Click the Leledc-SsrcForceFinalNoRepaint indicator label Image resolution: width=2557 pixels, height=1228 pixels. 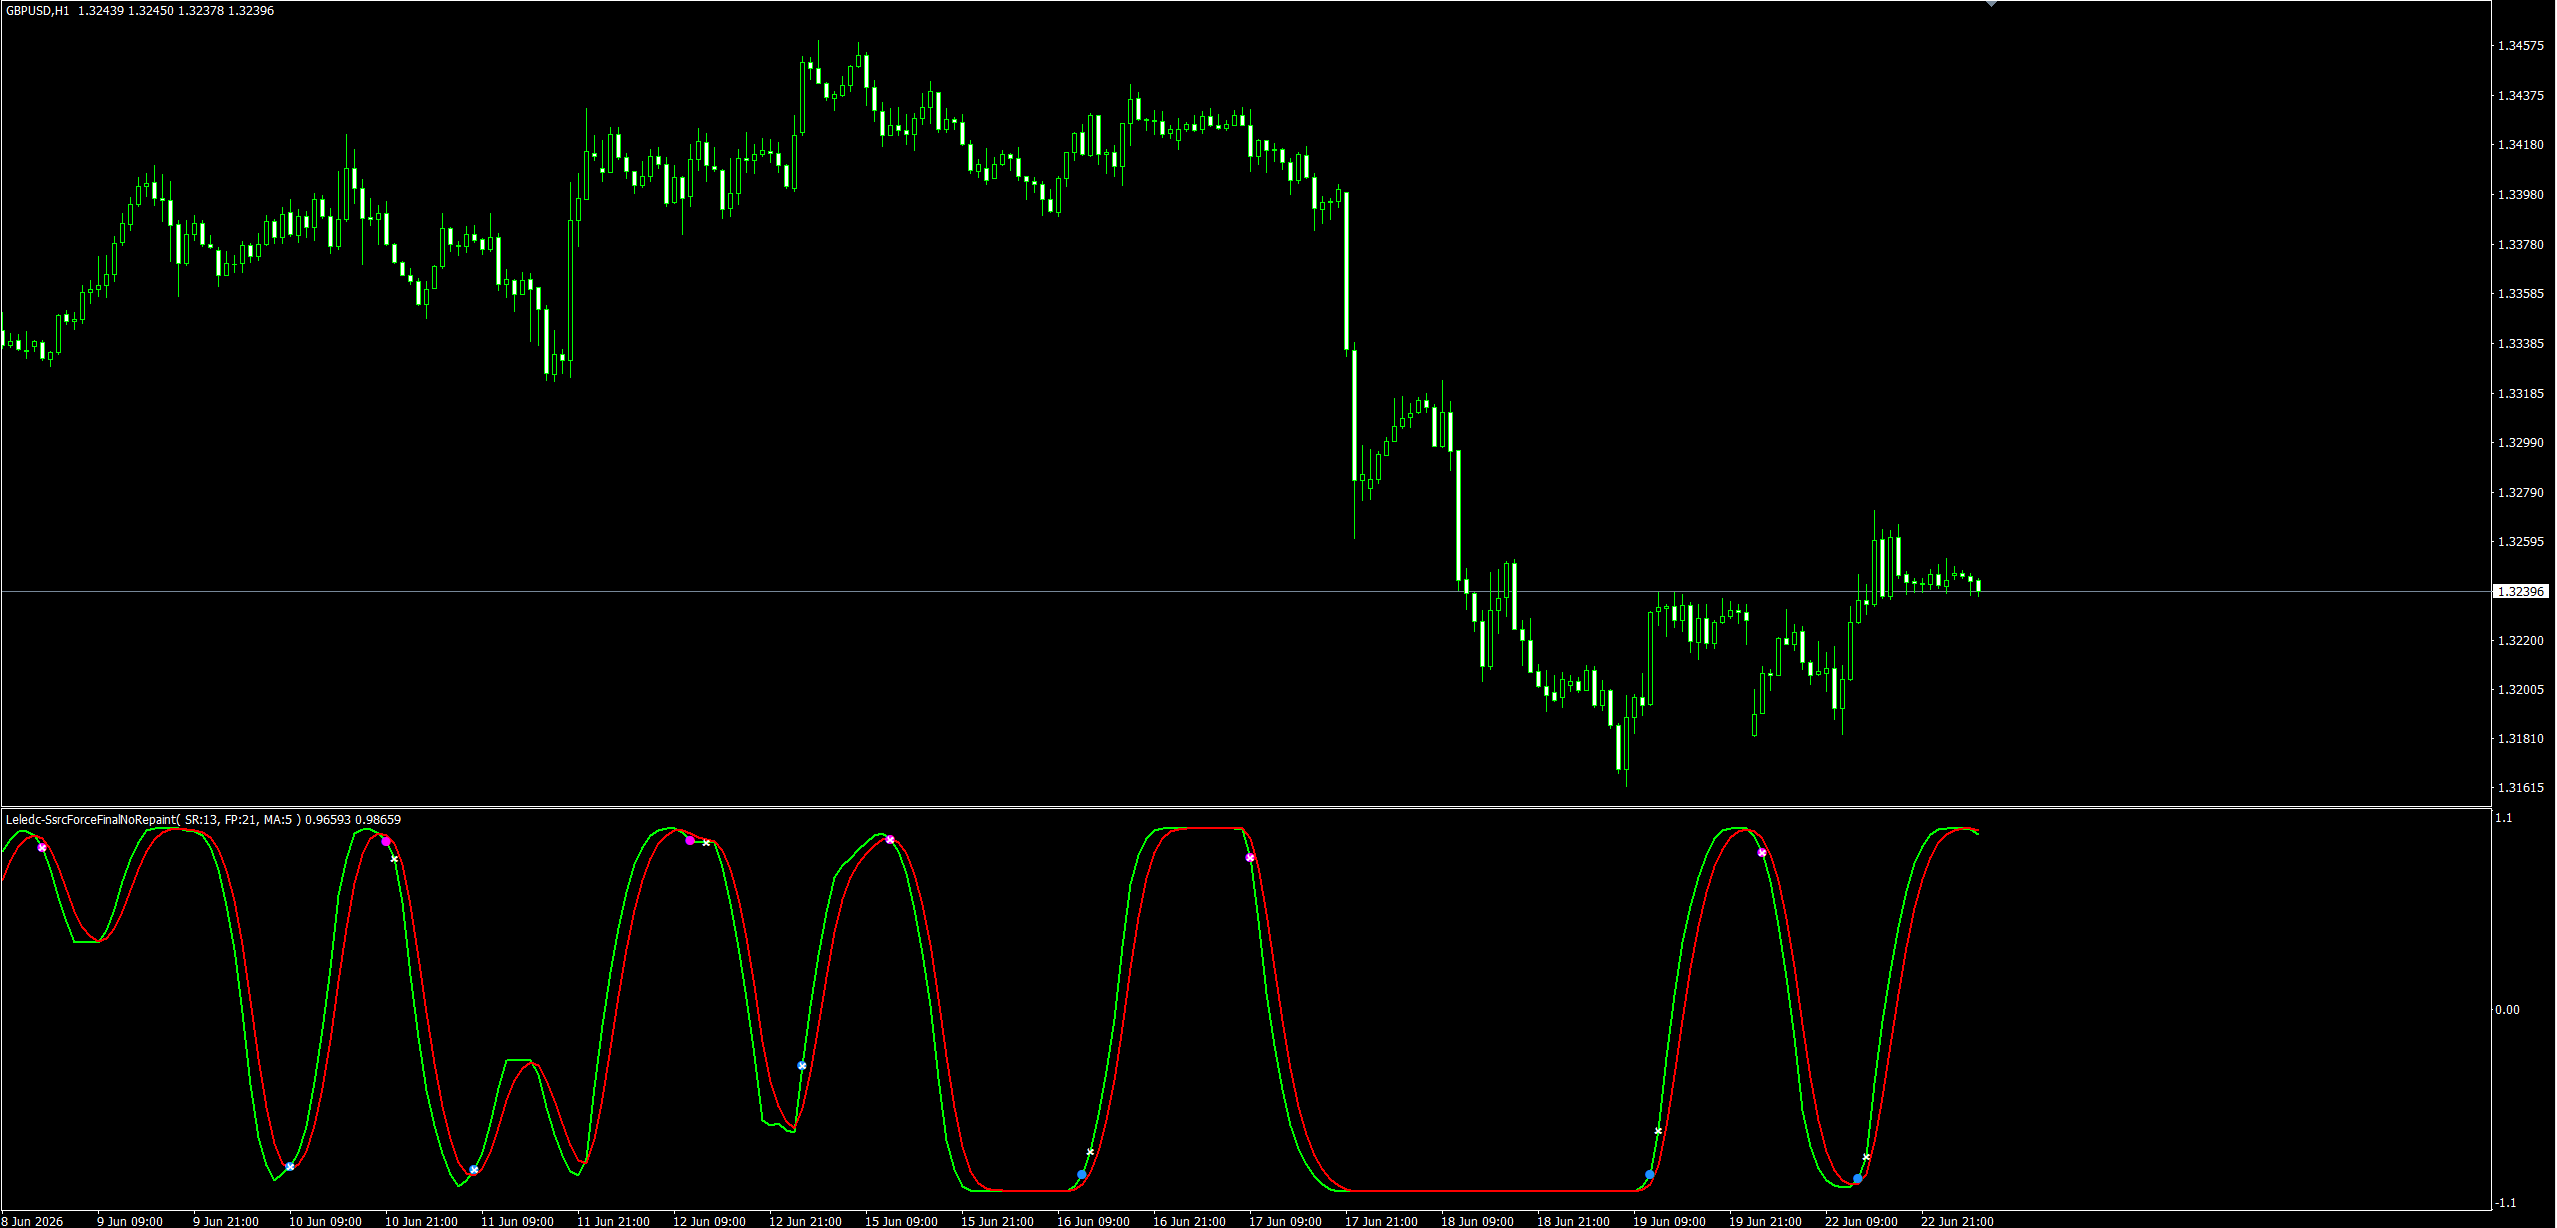(x=203, y=820)
